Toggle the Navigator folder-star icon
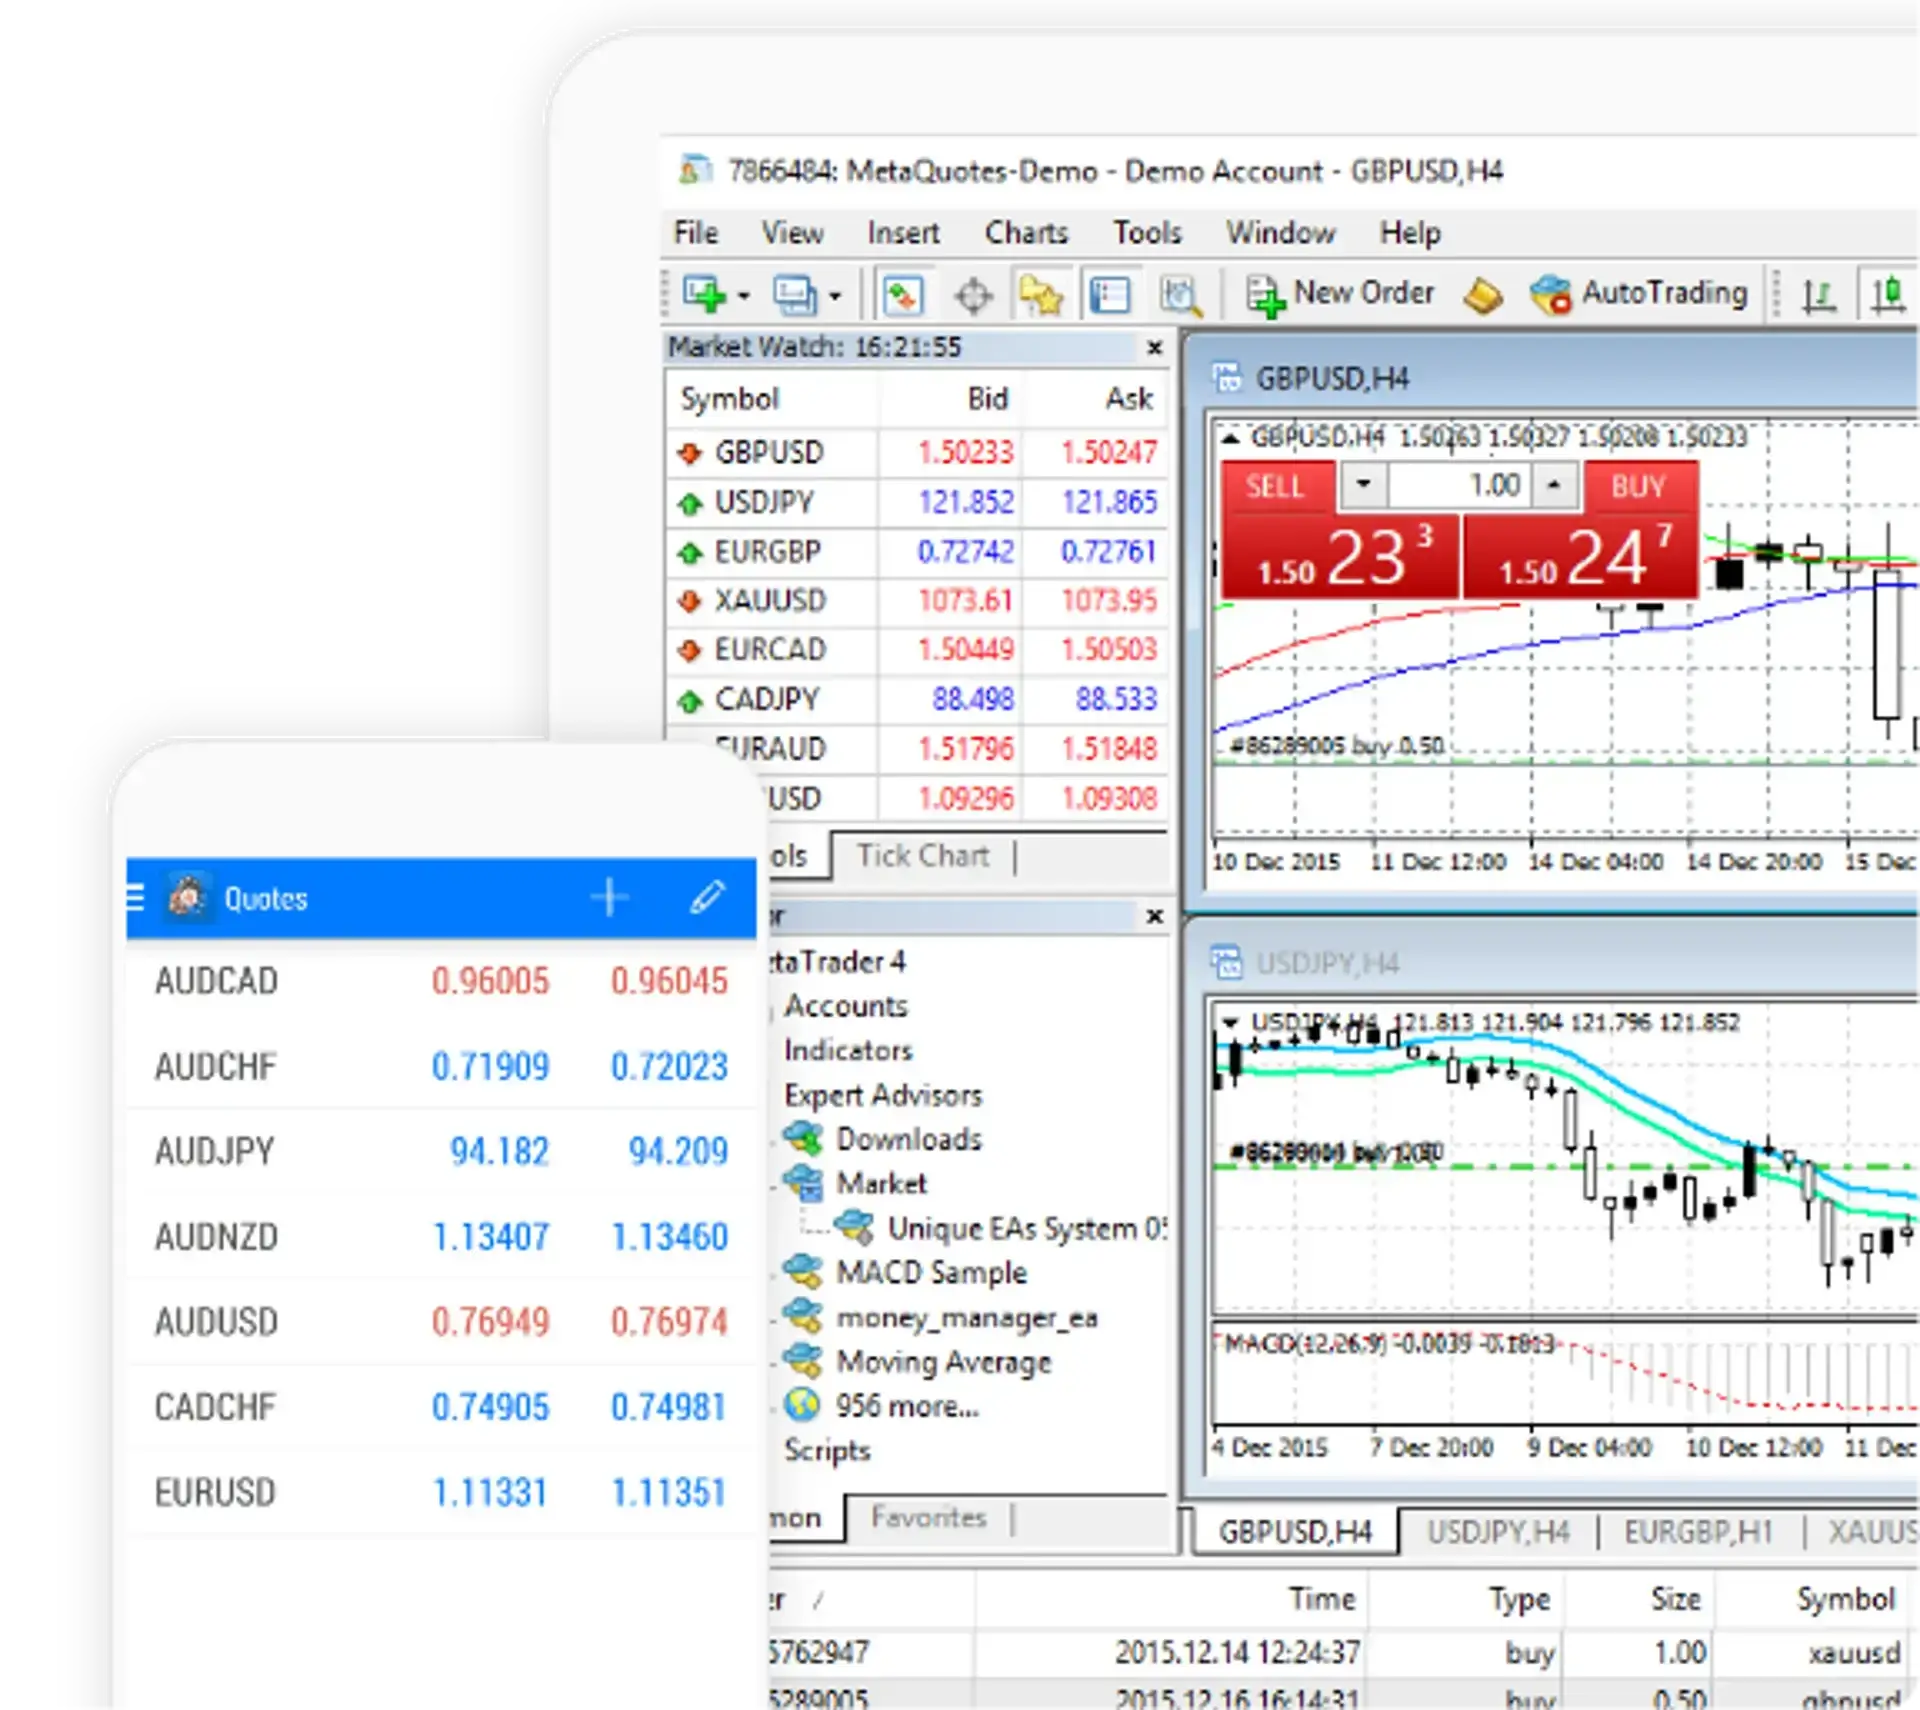 click(x=1040, y=296)
